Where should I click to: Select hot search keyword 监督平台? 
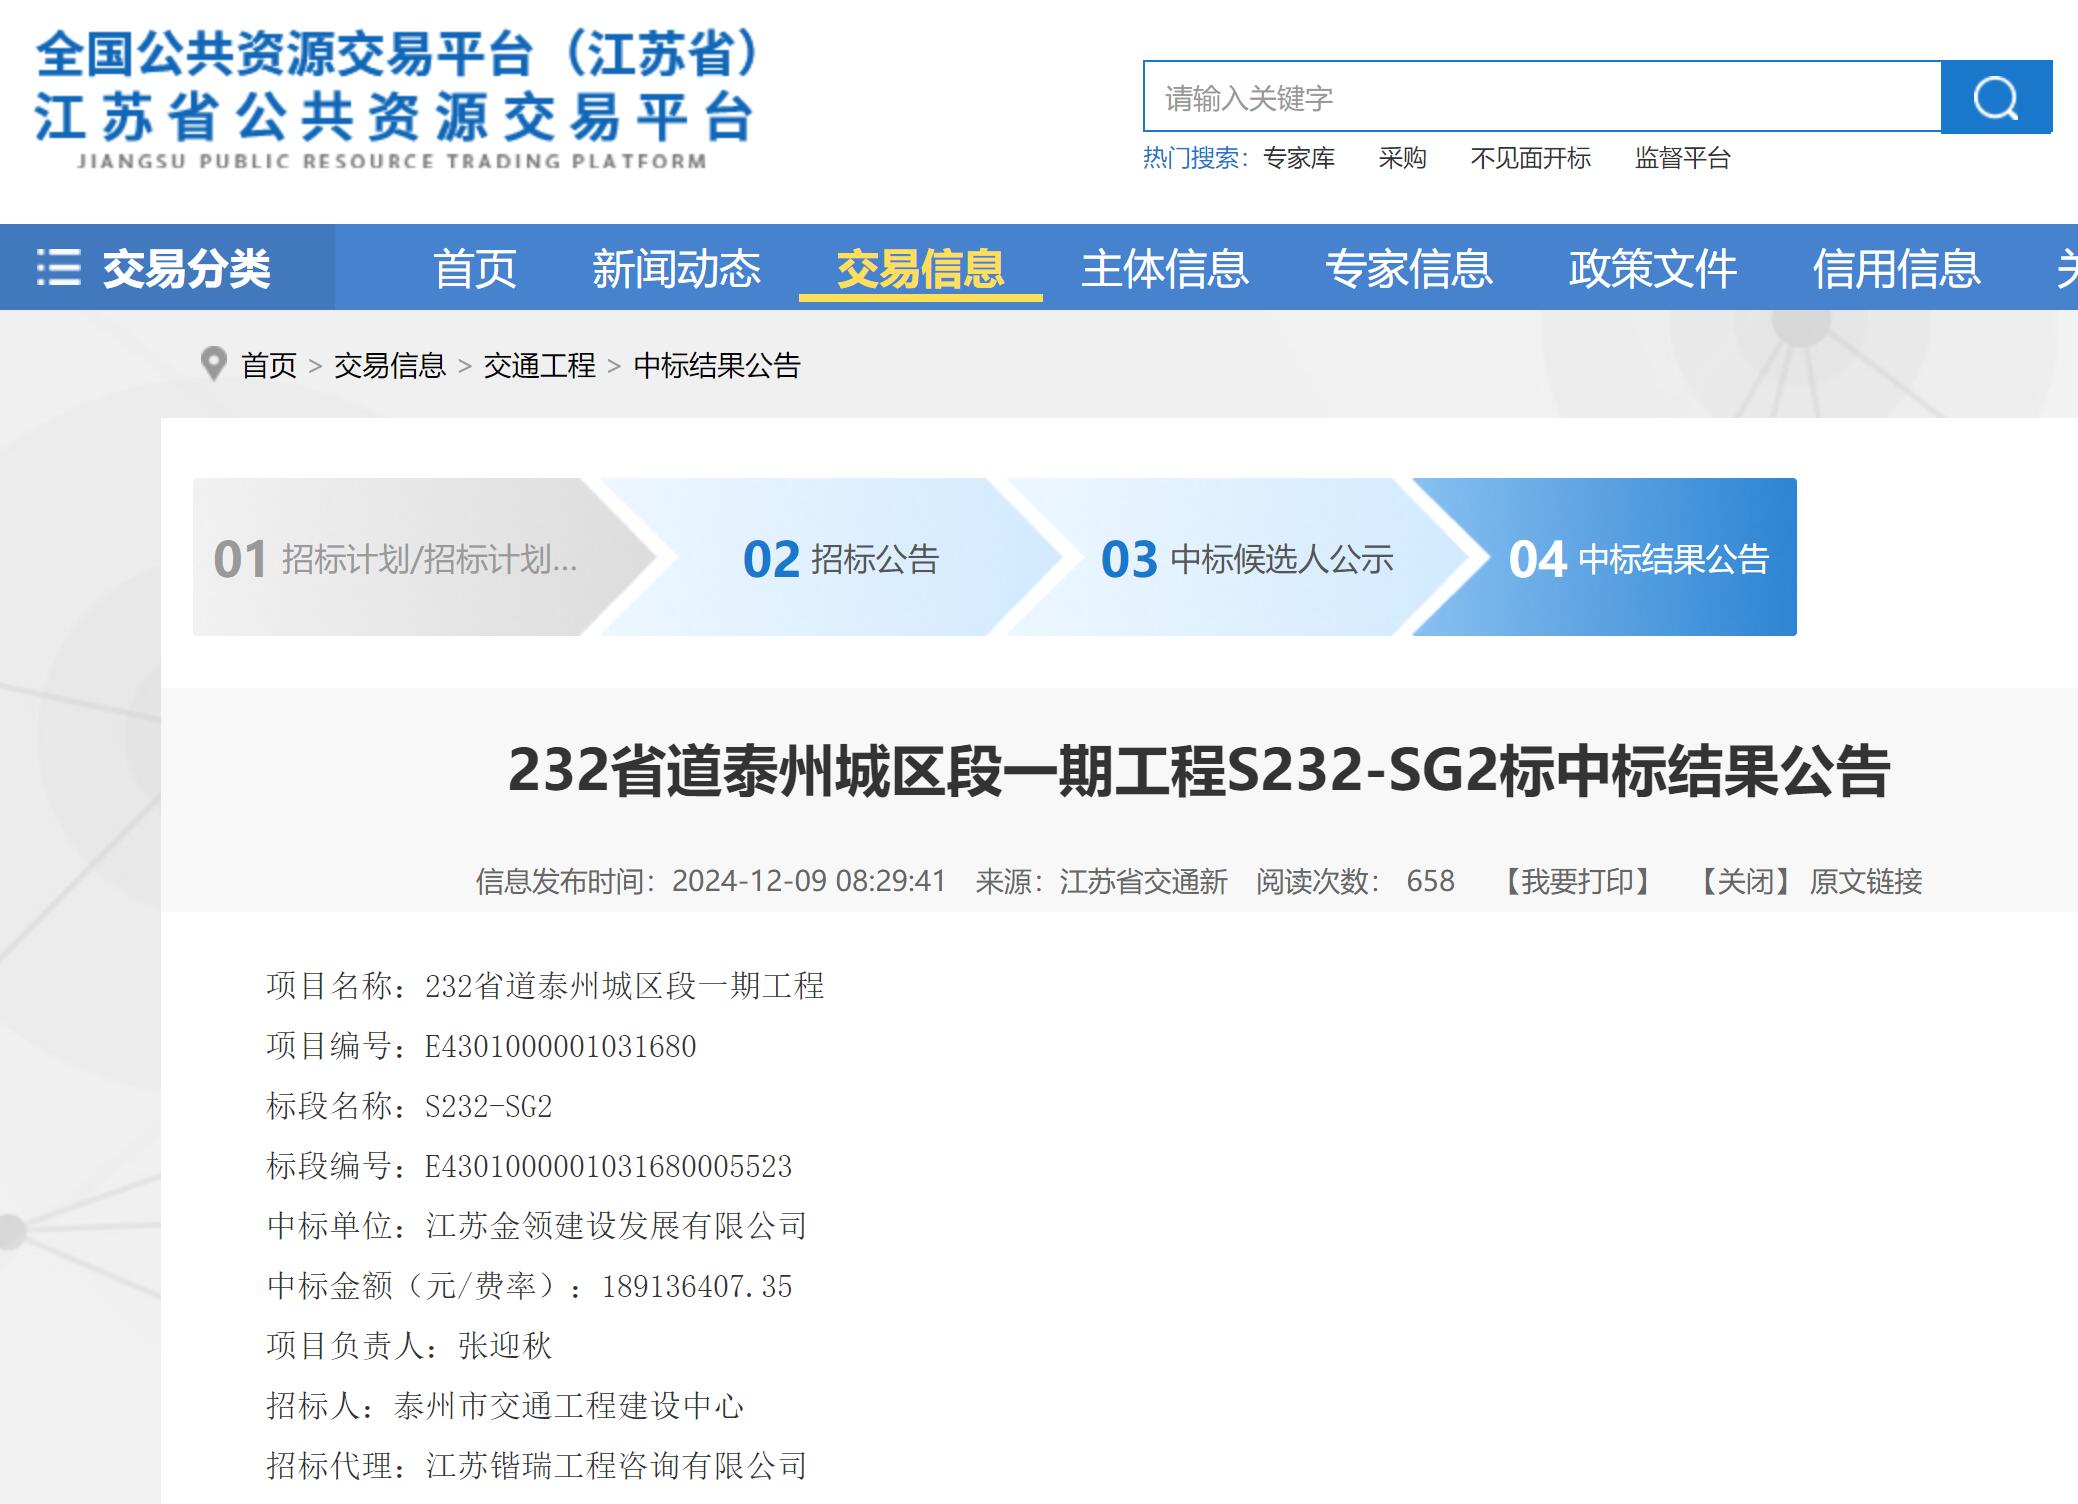click(1682, 158)
